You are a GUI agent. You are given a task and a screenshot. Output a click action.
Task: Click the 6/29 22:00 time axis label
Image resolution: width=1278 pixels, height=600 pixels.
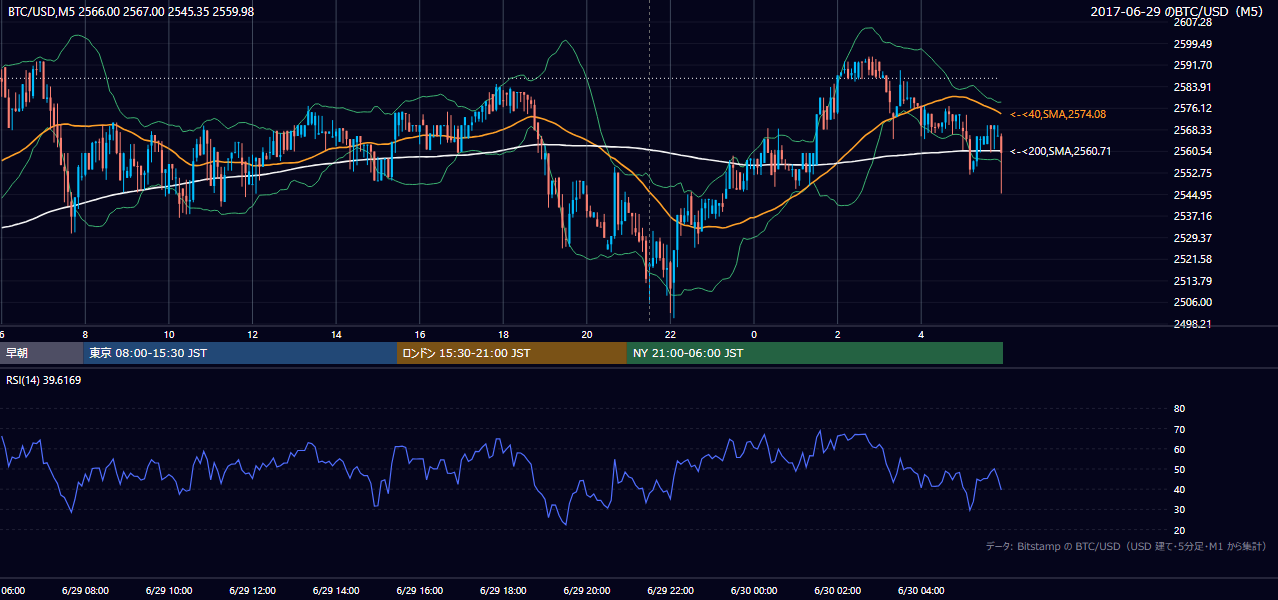[670, 590]
